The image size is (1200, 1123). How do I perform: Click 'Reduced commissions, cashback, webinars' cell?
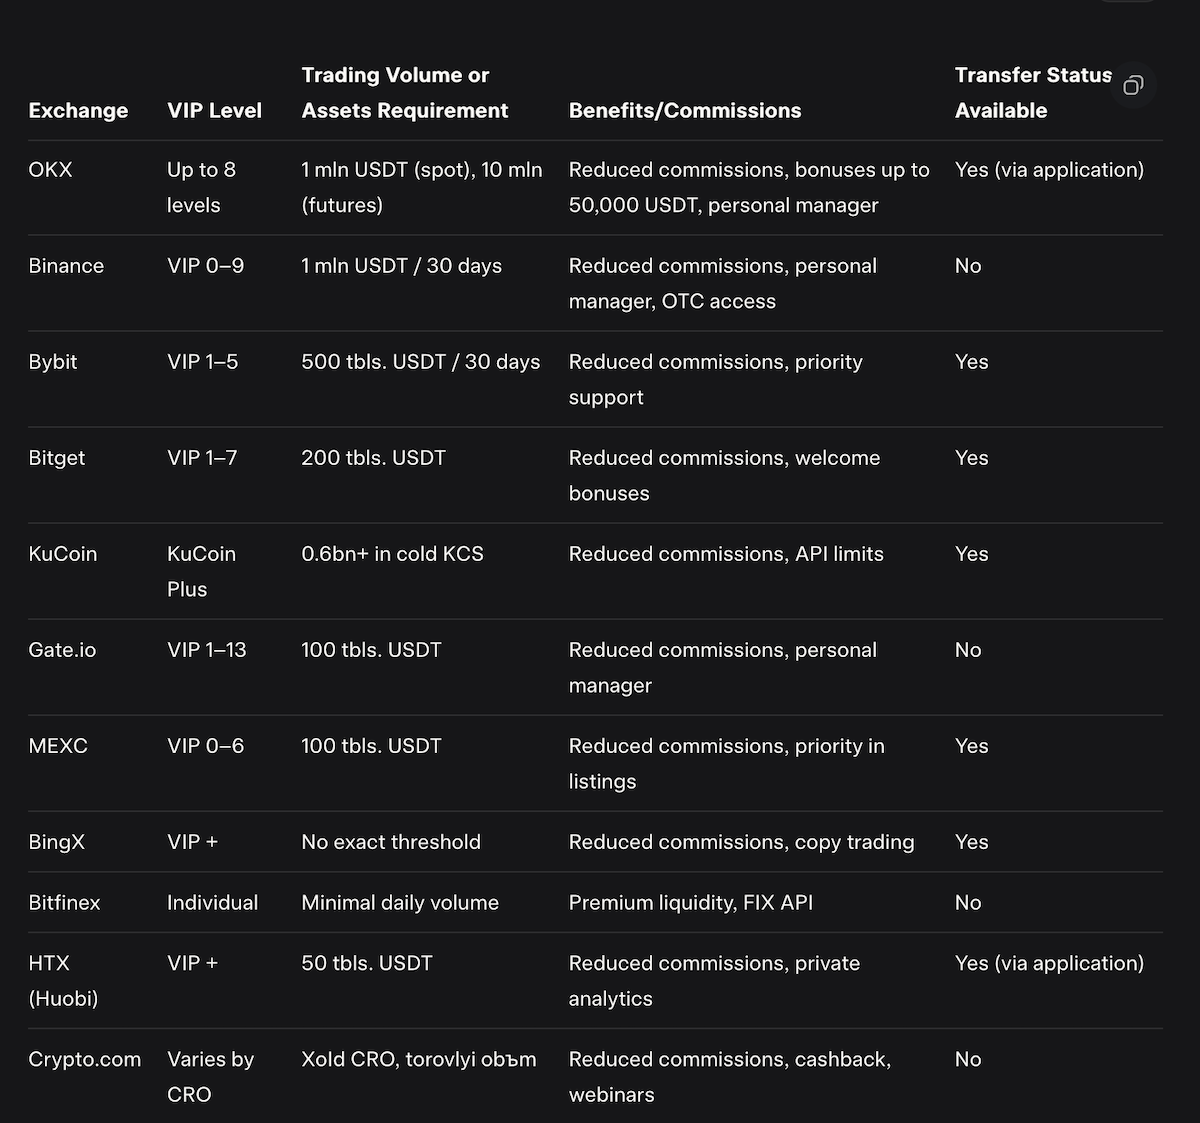click(730, 1077)
